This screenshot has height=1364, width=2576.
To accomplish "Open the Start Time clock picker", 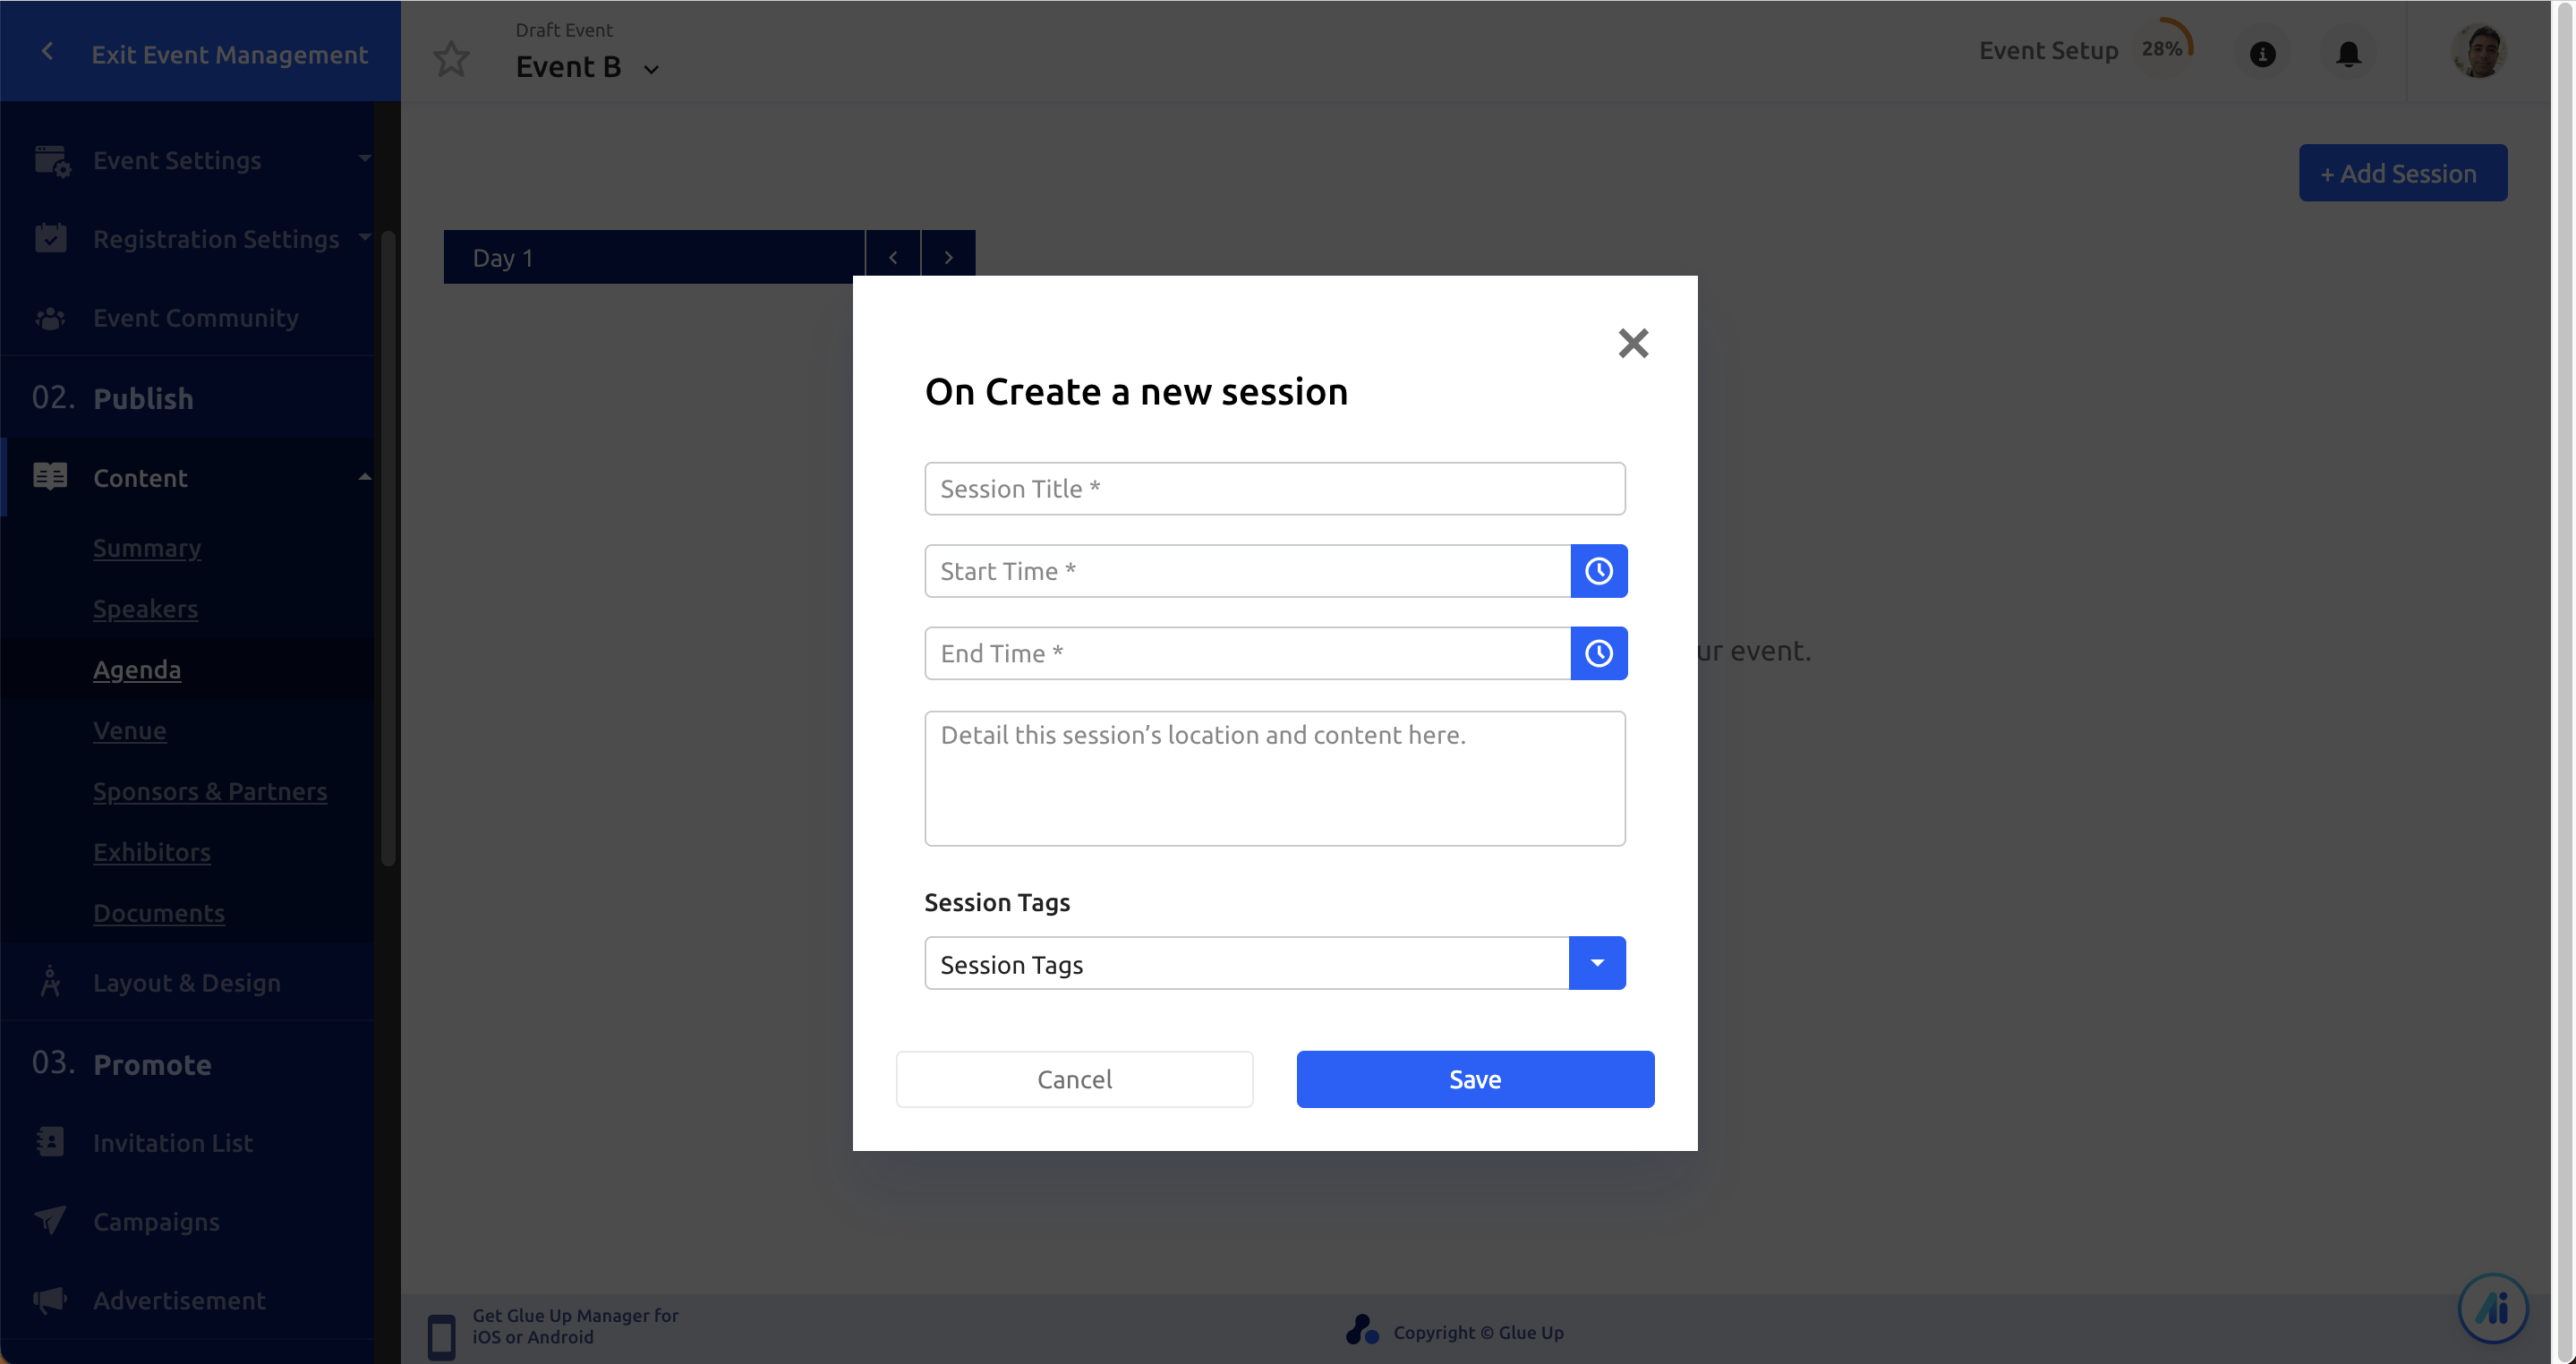I will [1598, 571].
